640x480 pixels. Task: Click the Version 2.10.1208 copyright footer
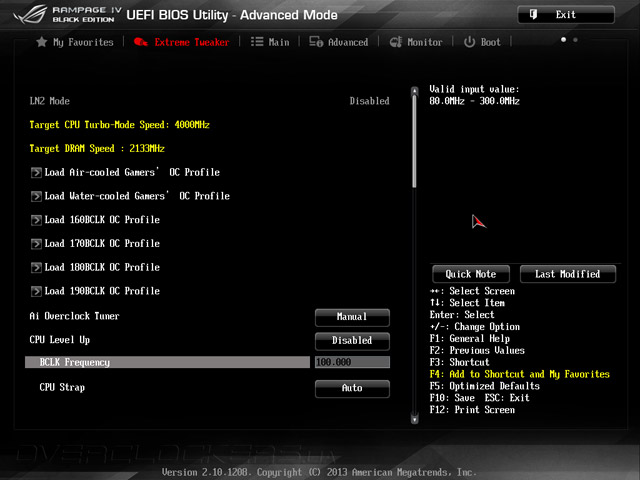(x=320, y=472)
